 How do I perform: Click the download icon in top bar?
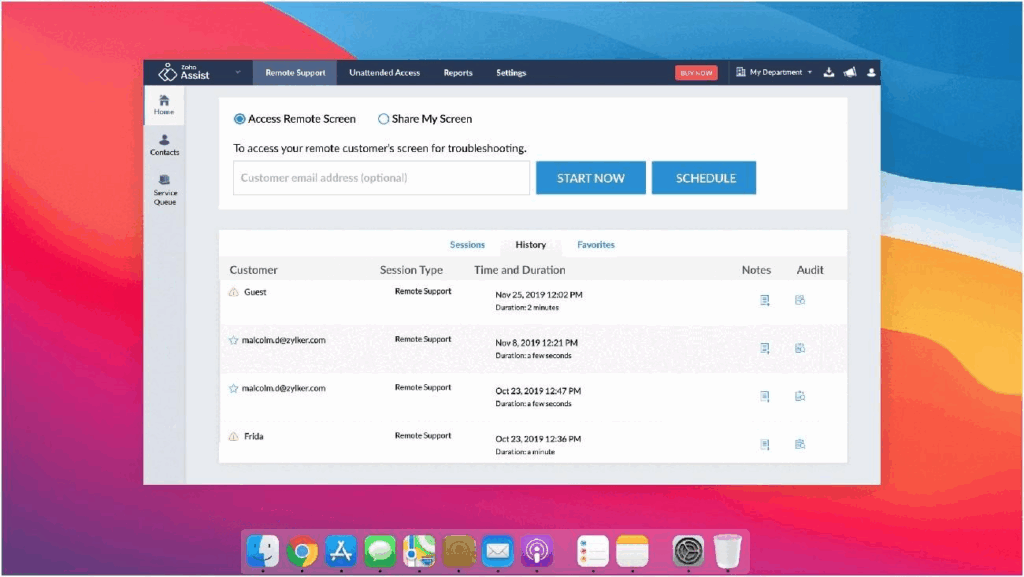829,73
